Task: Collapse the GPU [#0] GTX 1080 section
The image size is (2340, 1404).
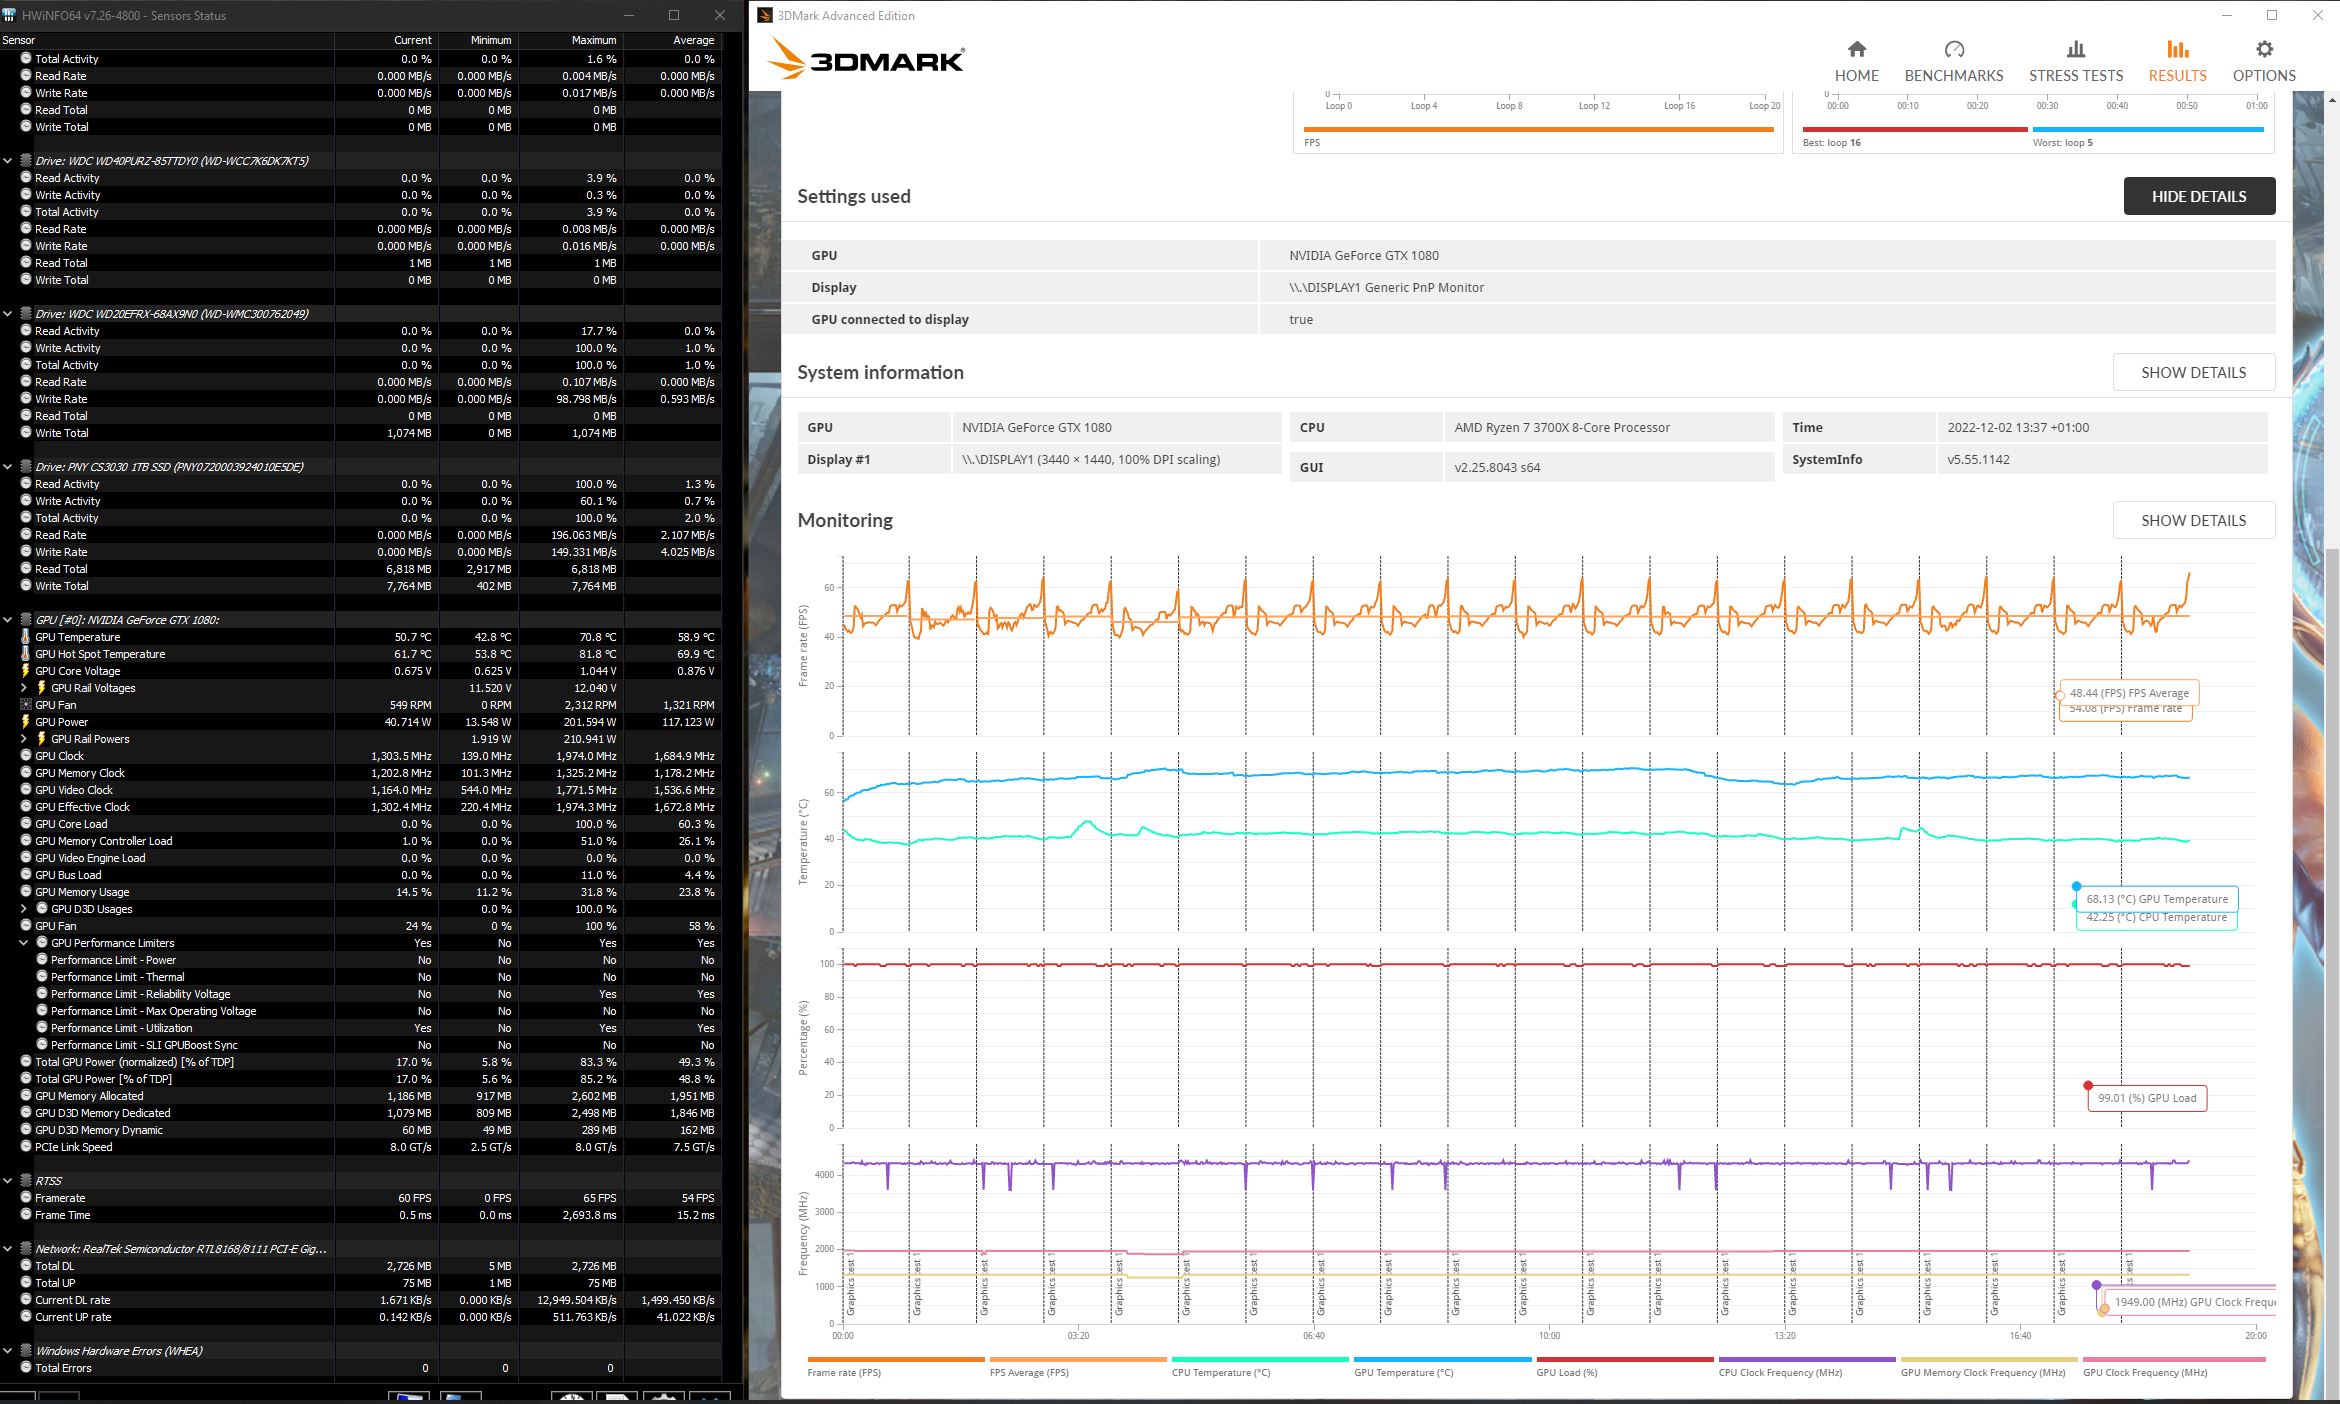Action: coord(8,620)
